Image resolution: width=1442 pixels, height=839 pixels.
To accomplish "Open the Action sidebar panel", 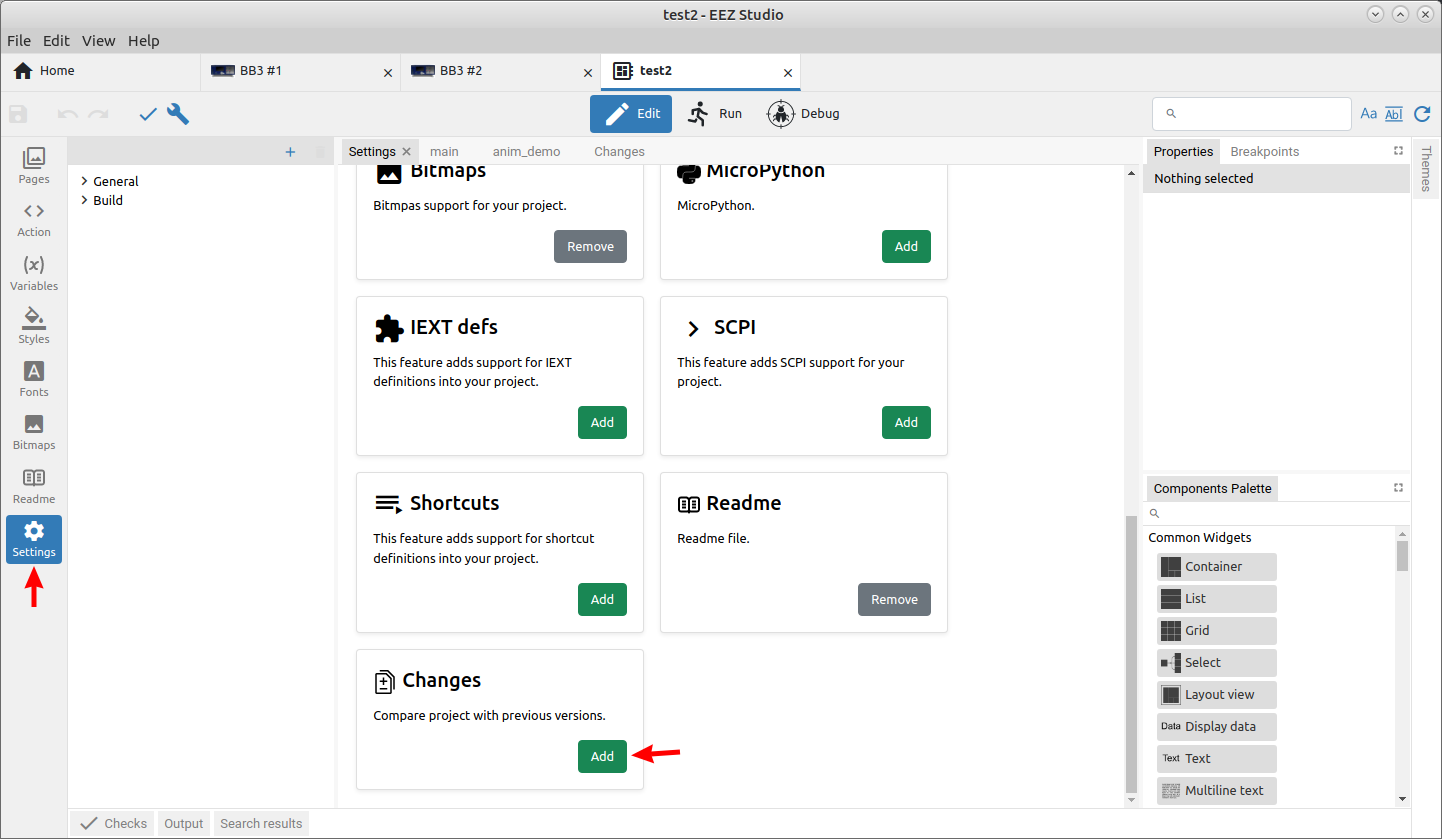I will tap(34, 219).
